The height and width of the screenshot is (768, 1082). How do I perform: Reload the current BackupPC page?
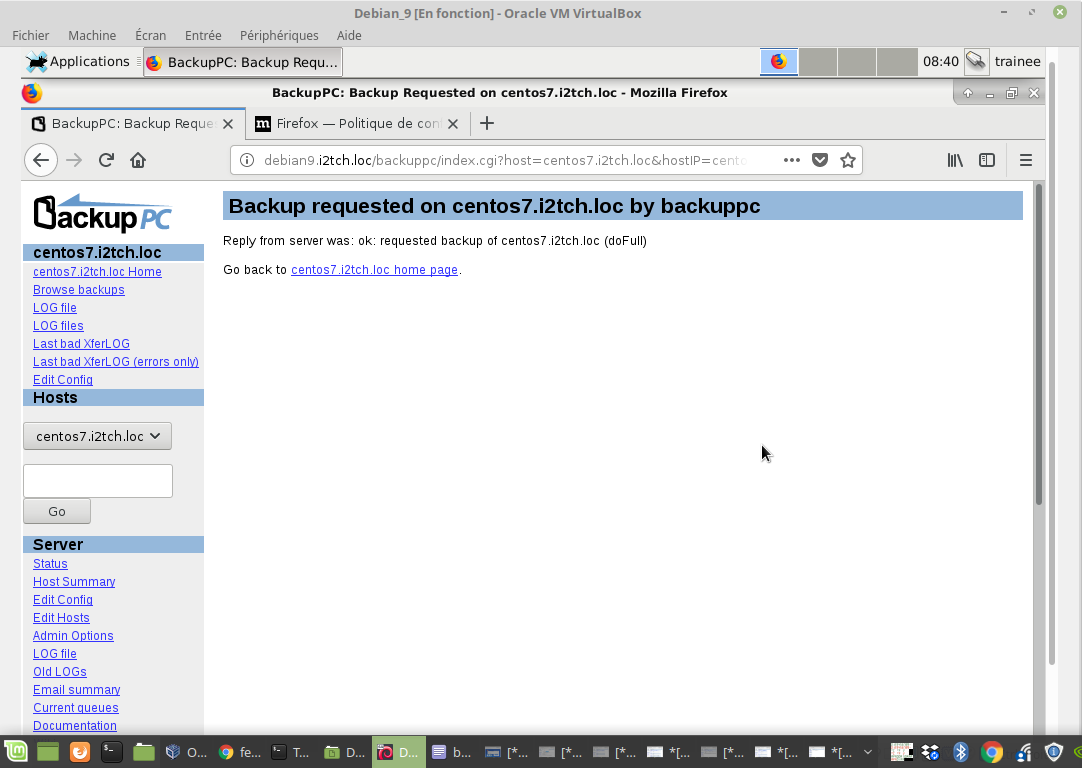click(106, 160)
